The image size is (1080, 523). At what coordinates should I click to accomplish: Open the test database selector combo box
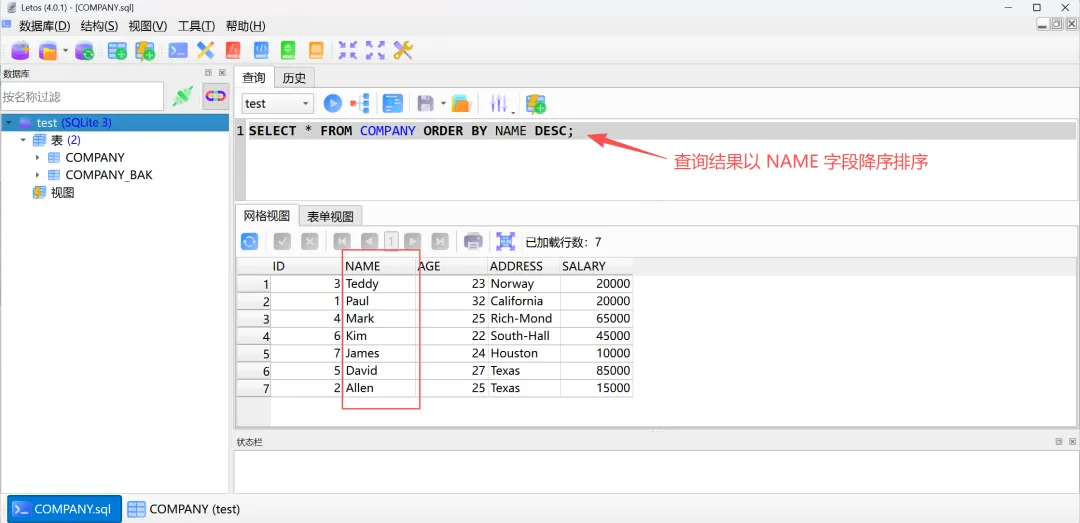(278, 103)
